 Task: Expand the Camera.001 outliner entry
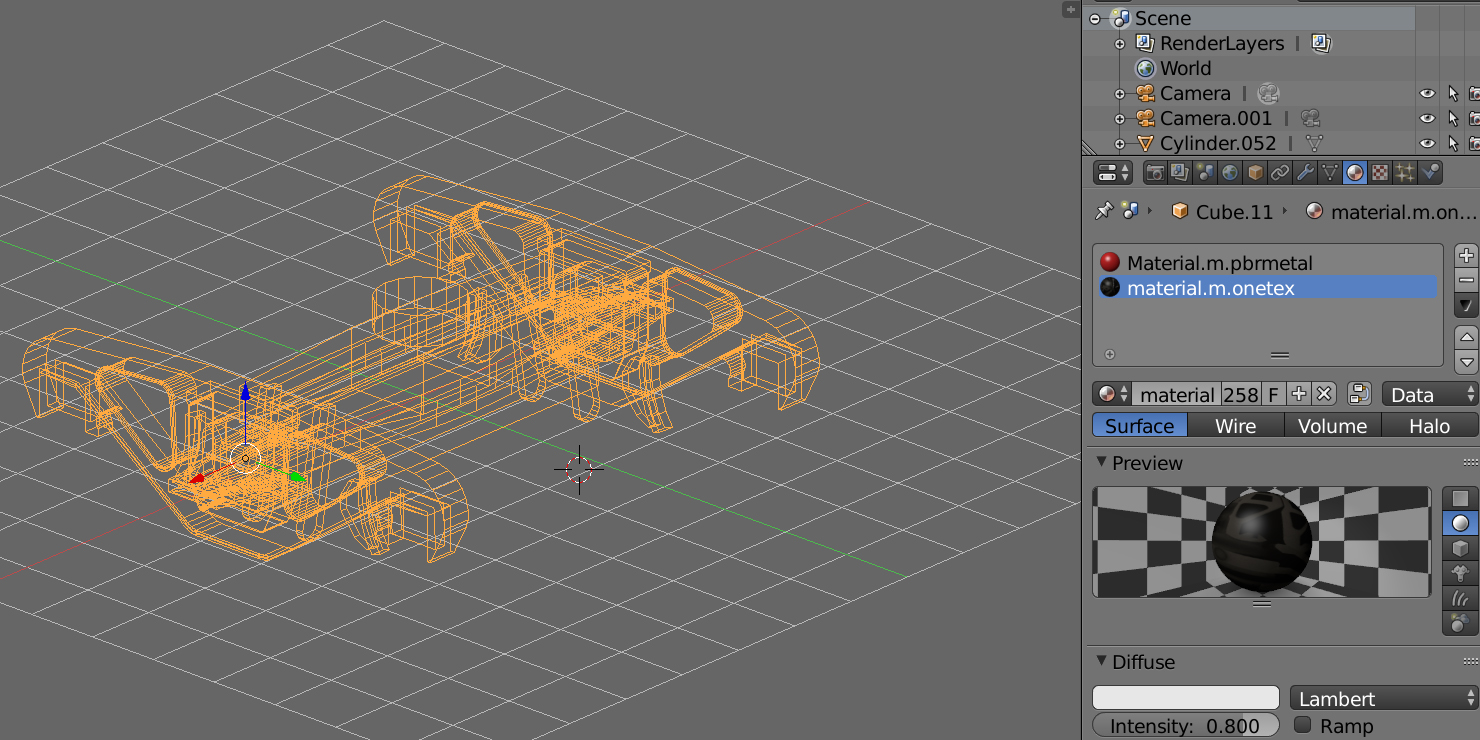(x=1120, y=118)
